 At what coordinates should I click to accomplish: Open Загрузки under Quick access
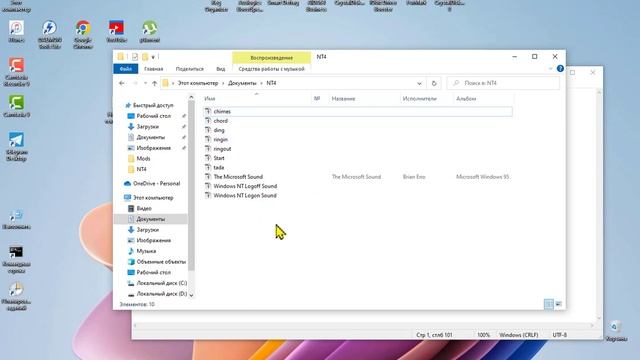point(147,127)
